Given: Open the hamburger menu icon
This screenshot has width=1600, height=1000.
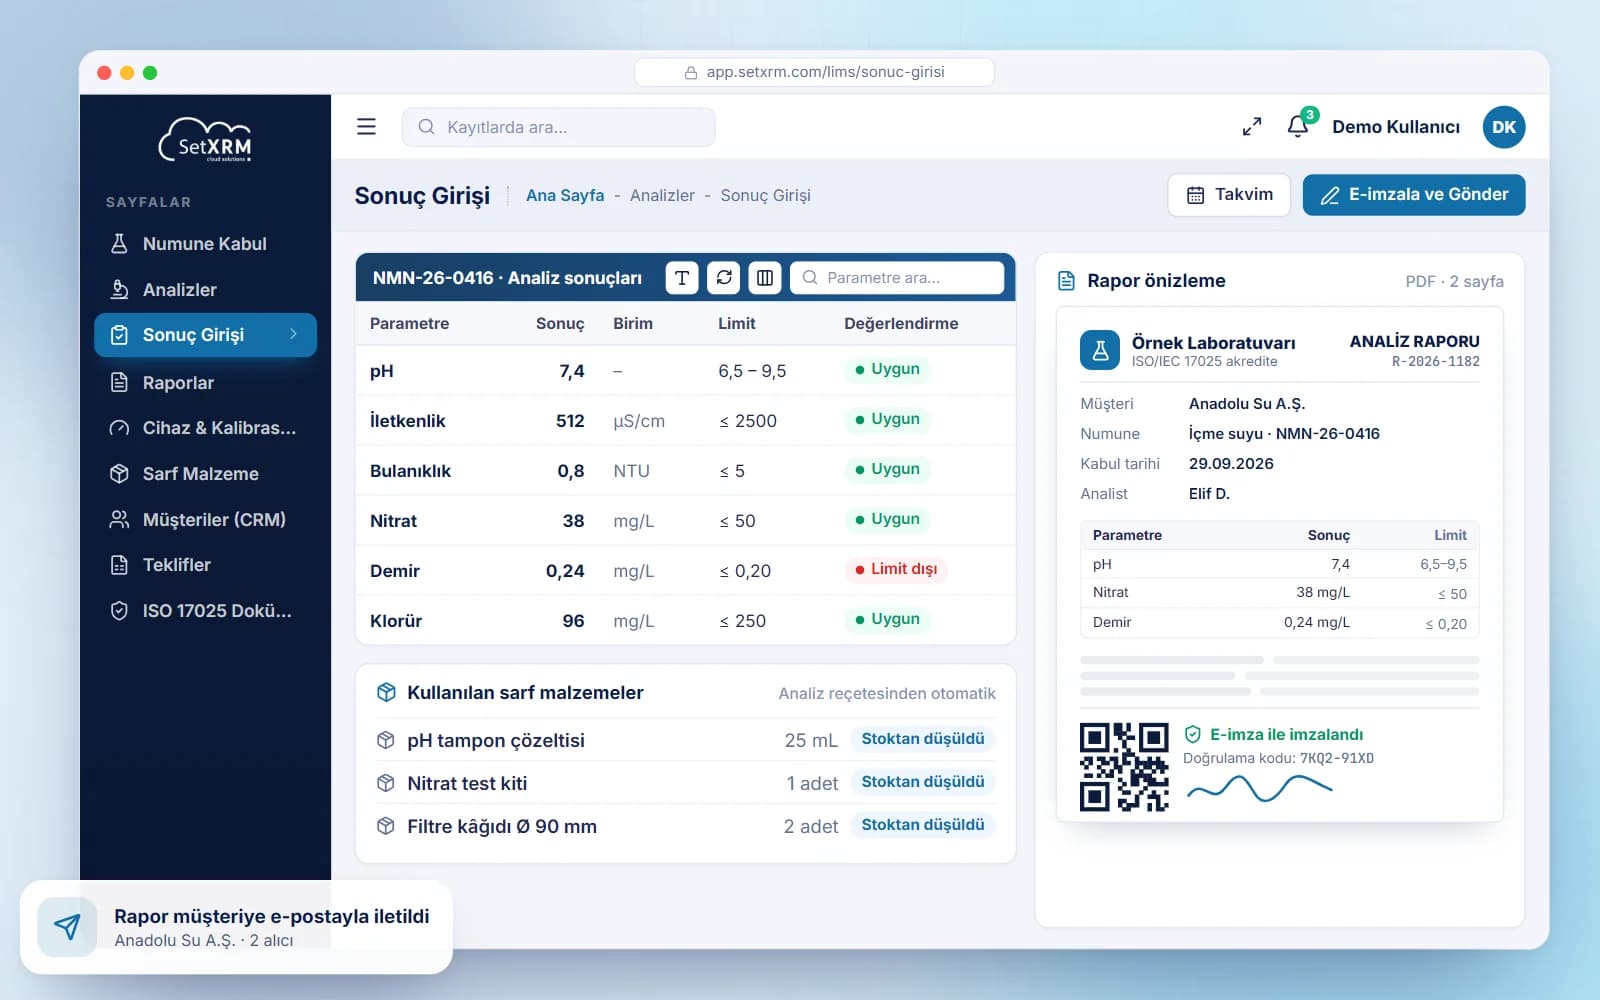Looking at the screenshot, I should tap(366, 127).
